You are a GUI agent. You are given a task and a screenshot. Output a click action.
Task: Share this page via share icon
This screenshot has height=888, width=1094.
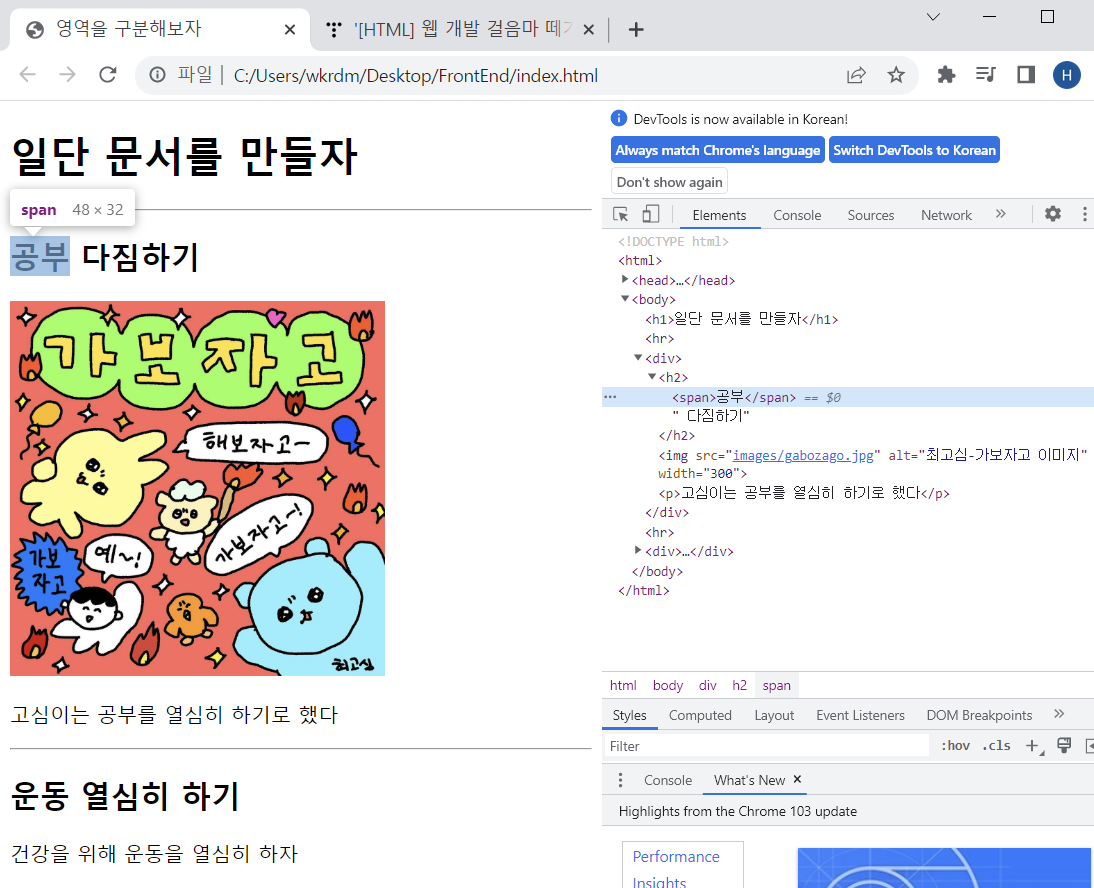[x=856, y=75]
